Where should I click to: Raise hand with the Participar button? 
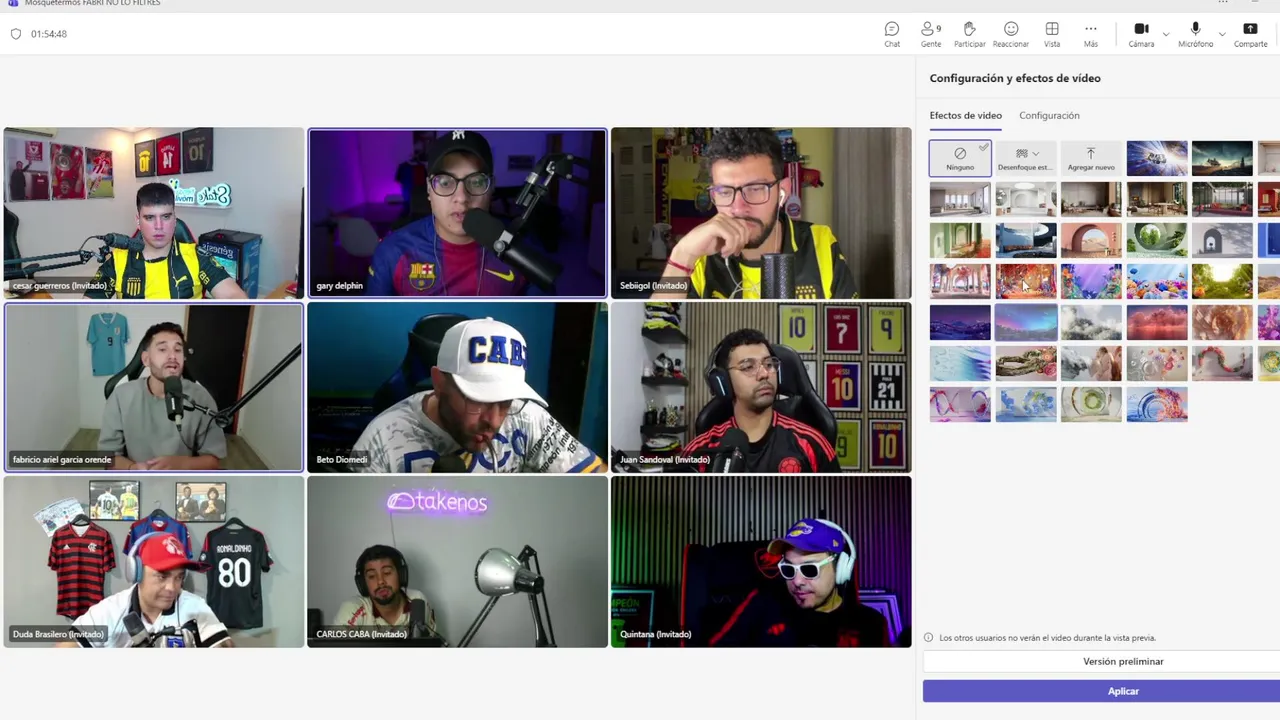point(969,34)
